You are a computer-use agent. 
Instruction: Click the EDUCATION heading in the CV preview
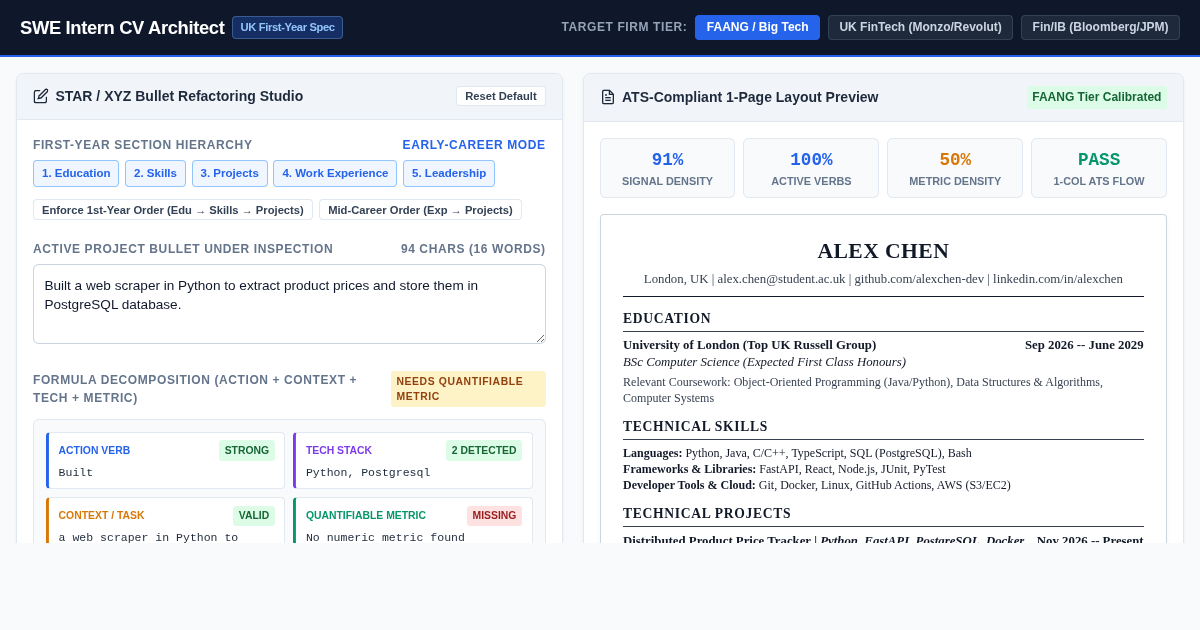(667, 319)
